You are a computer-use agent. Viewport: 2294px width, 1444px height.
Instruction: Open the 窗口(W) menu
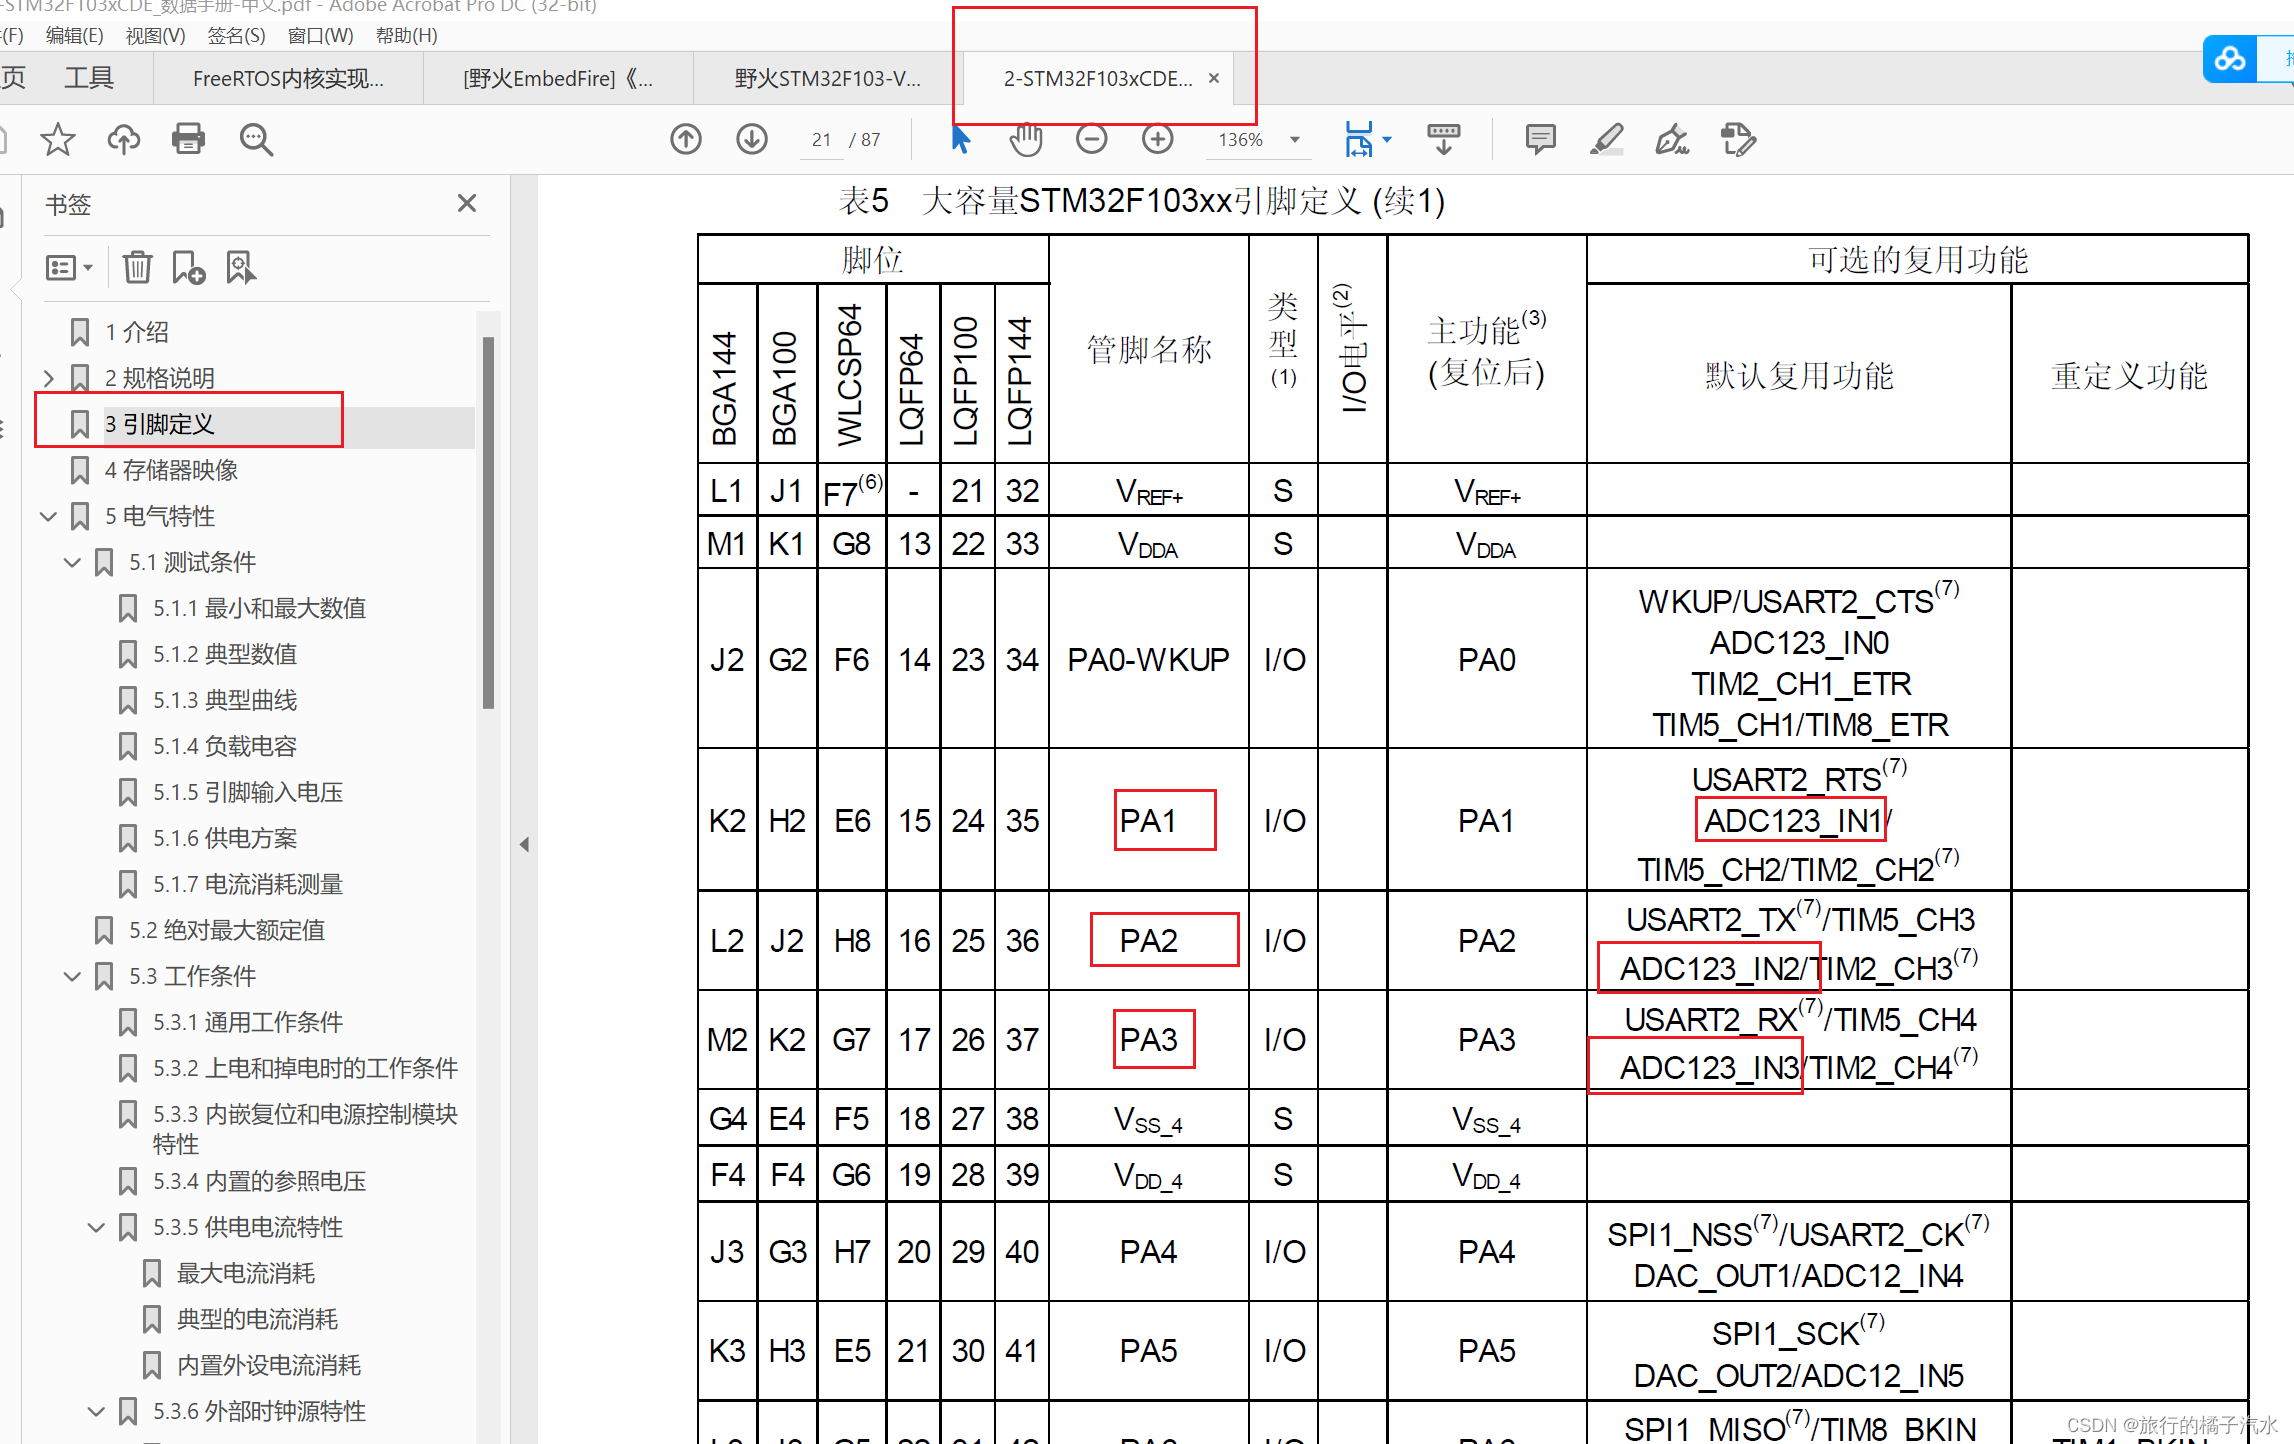(320, 36)
